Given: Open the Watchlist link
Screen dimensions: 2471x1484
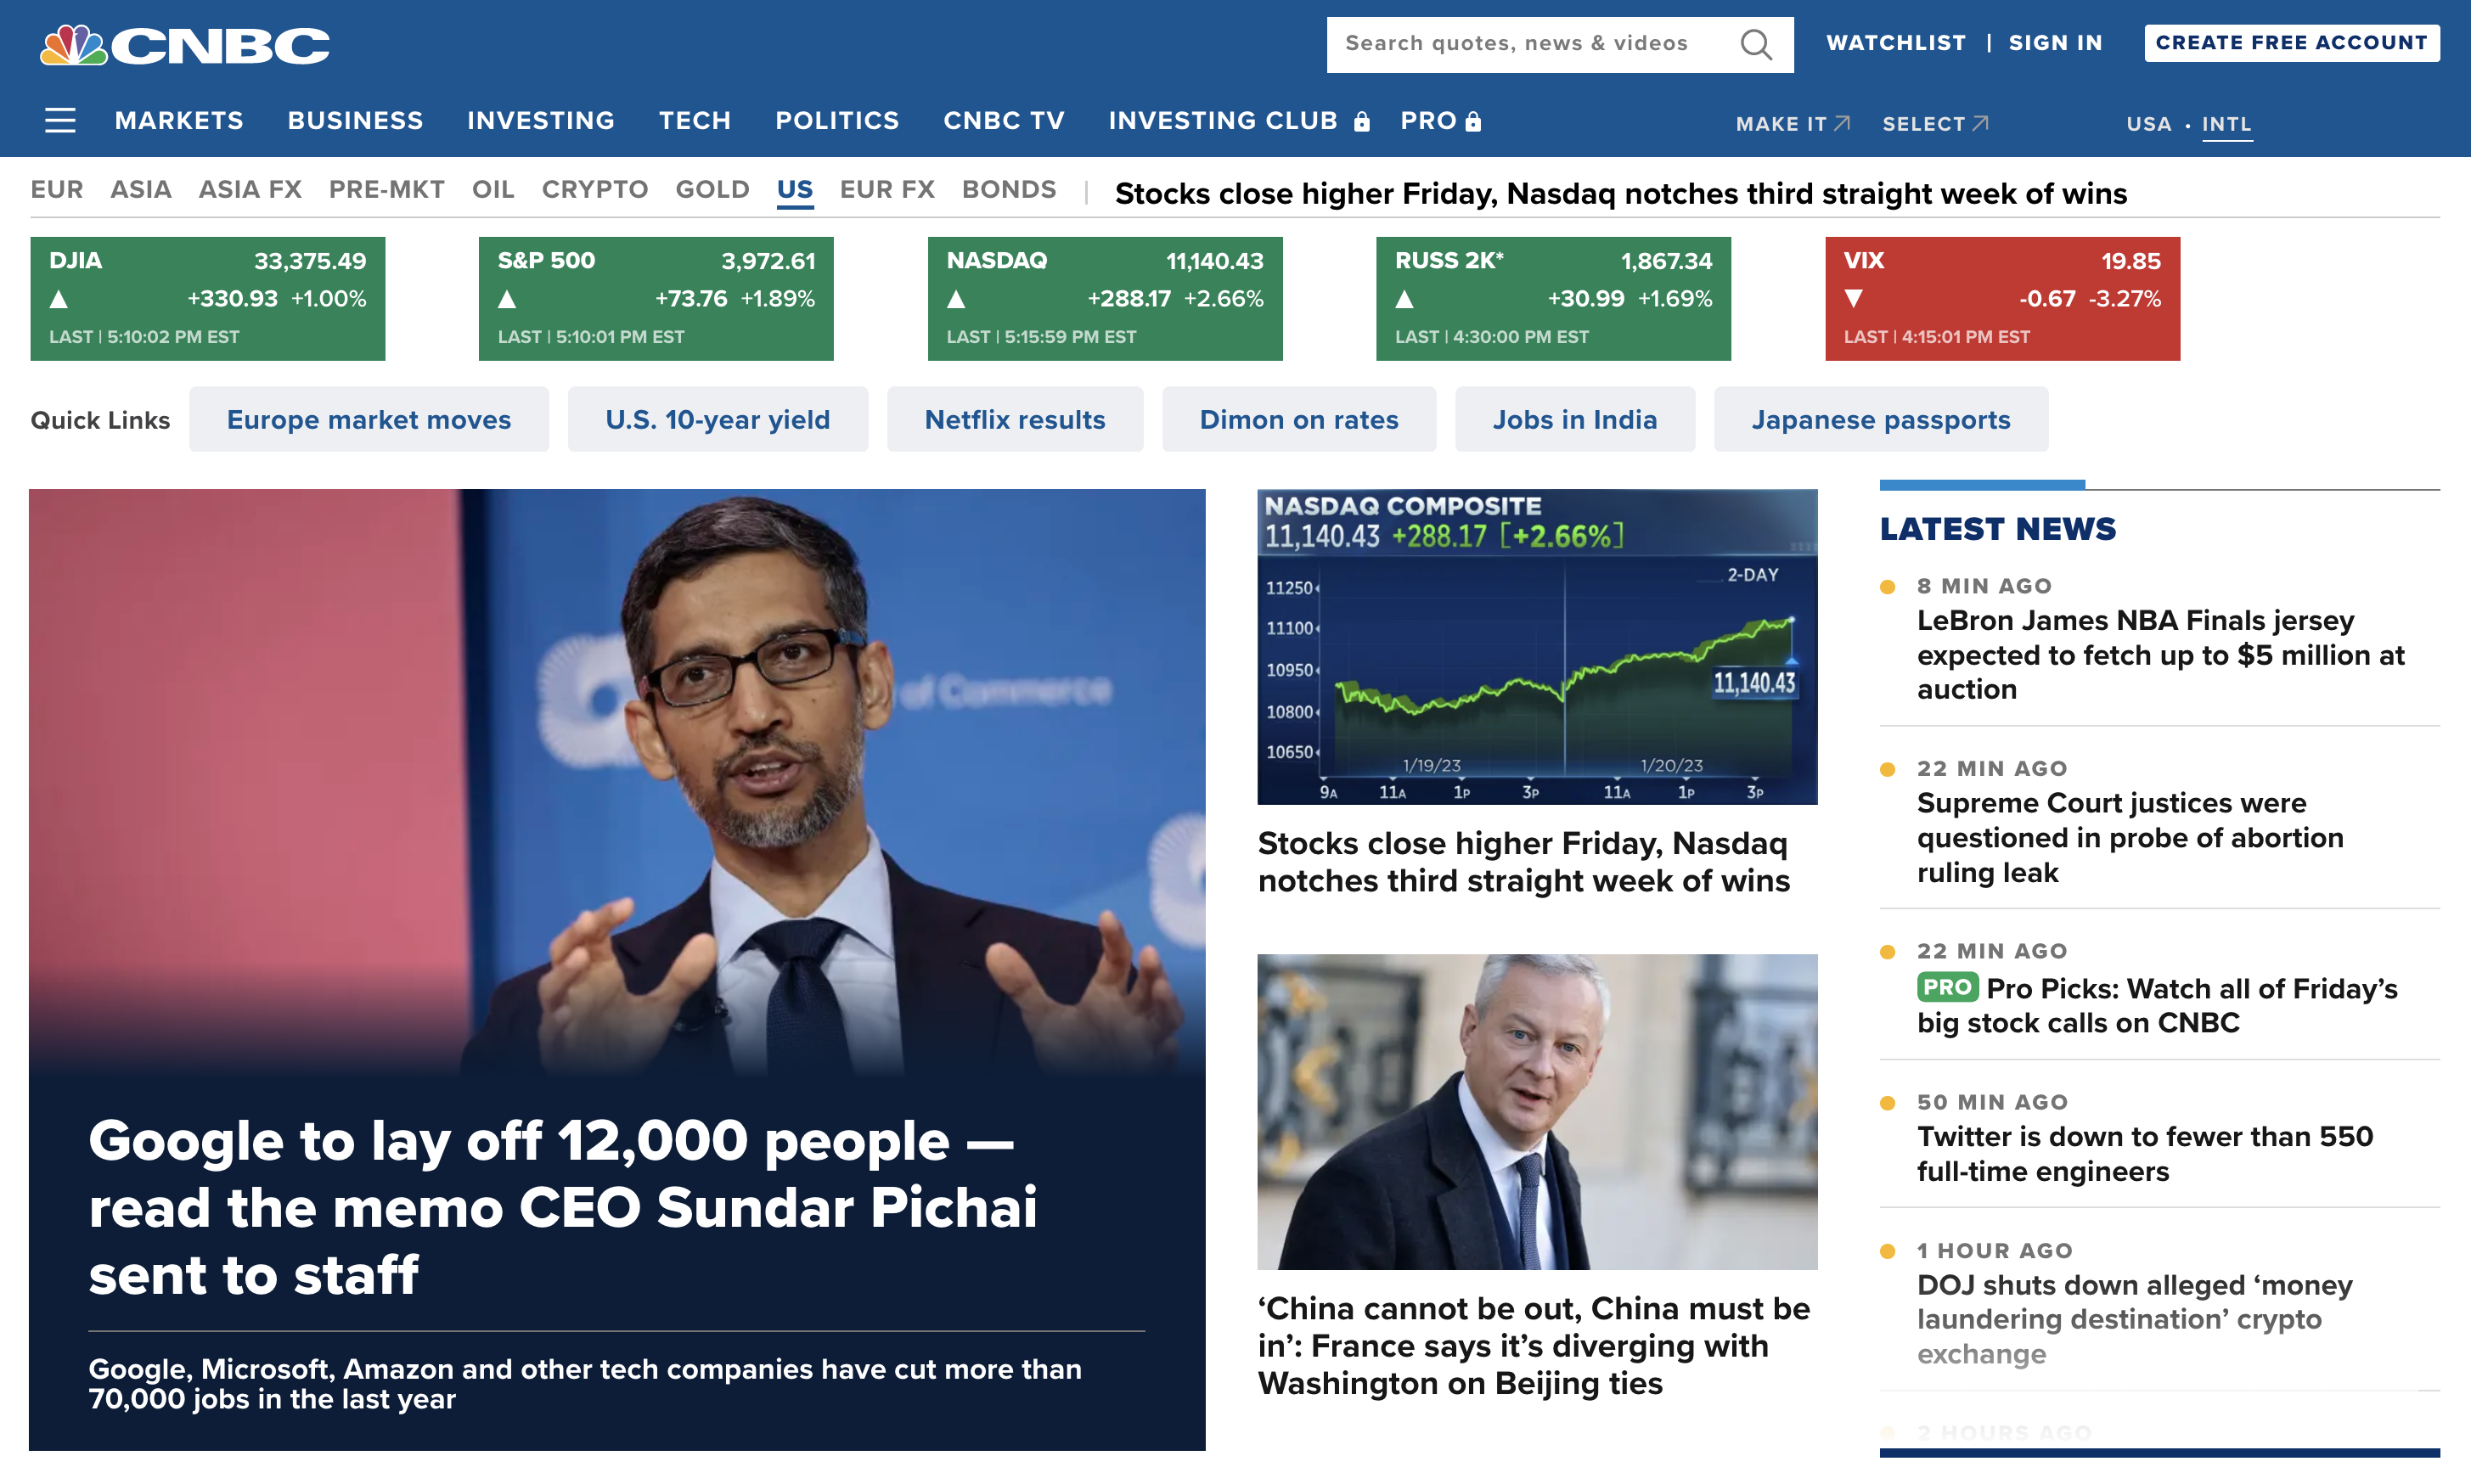Looking at the screenshot, I should (x=1896, y=43).
